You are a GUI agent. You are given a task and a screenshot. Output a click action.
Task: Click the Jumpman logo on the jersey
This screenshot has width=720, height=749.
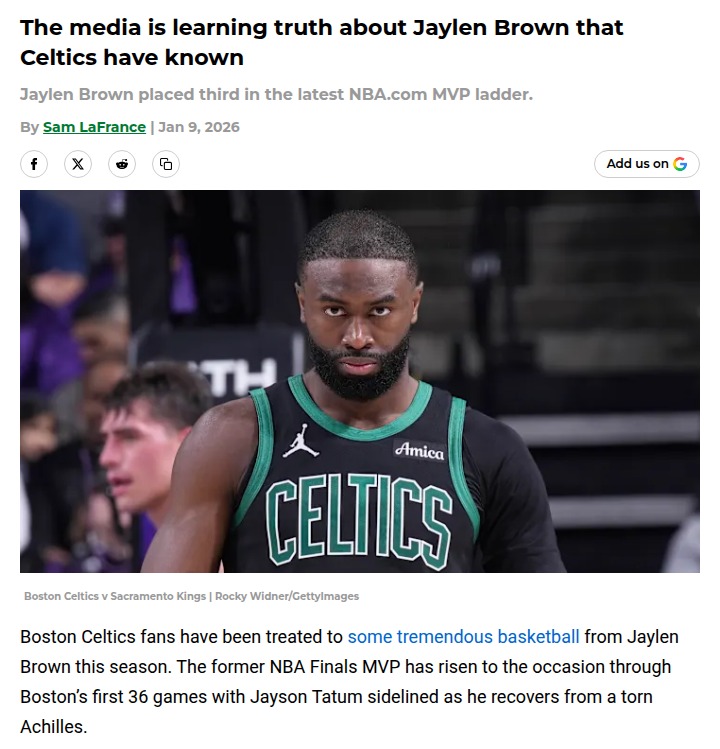(301, 441)
